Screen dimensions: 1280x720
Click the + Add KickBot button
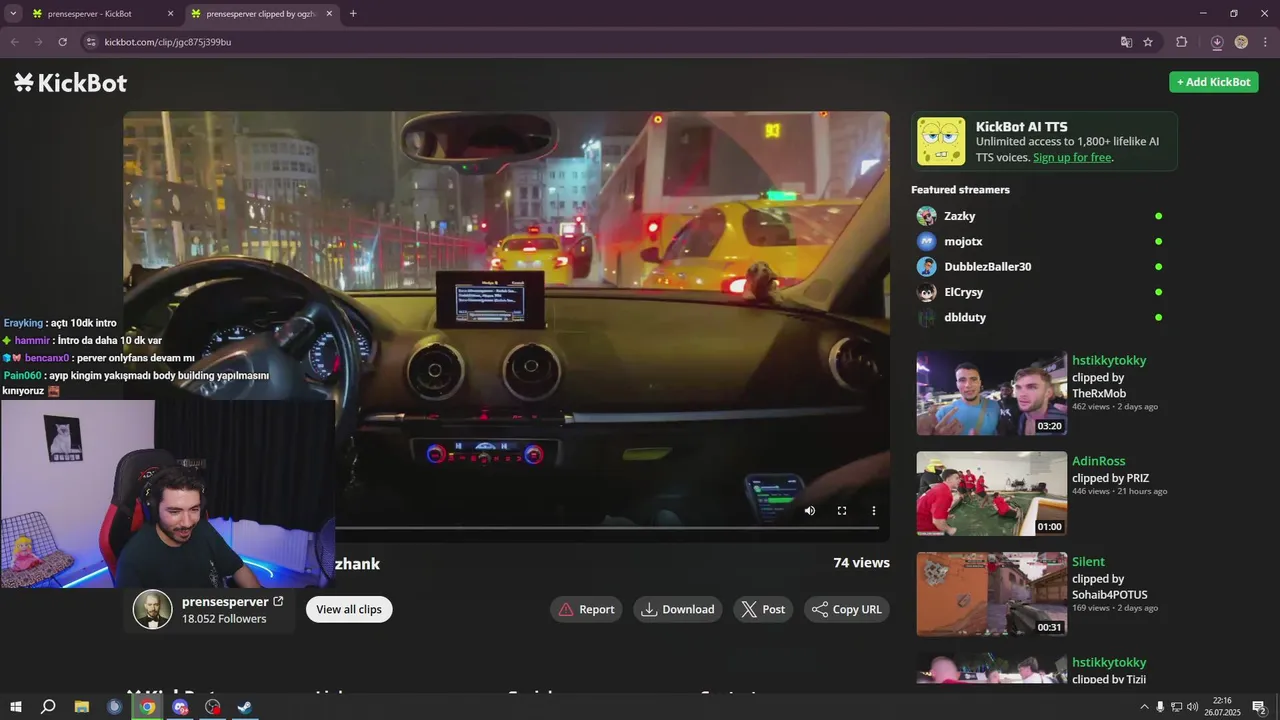(x=1213, y=82)
